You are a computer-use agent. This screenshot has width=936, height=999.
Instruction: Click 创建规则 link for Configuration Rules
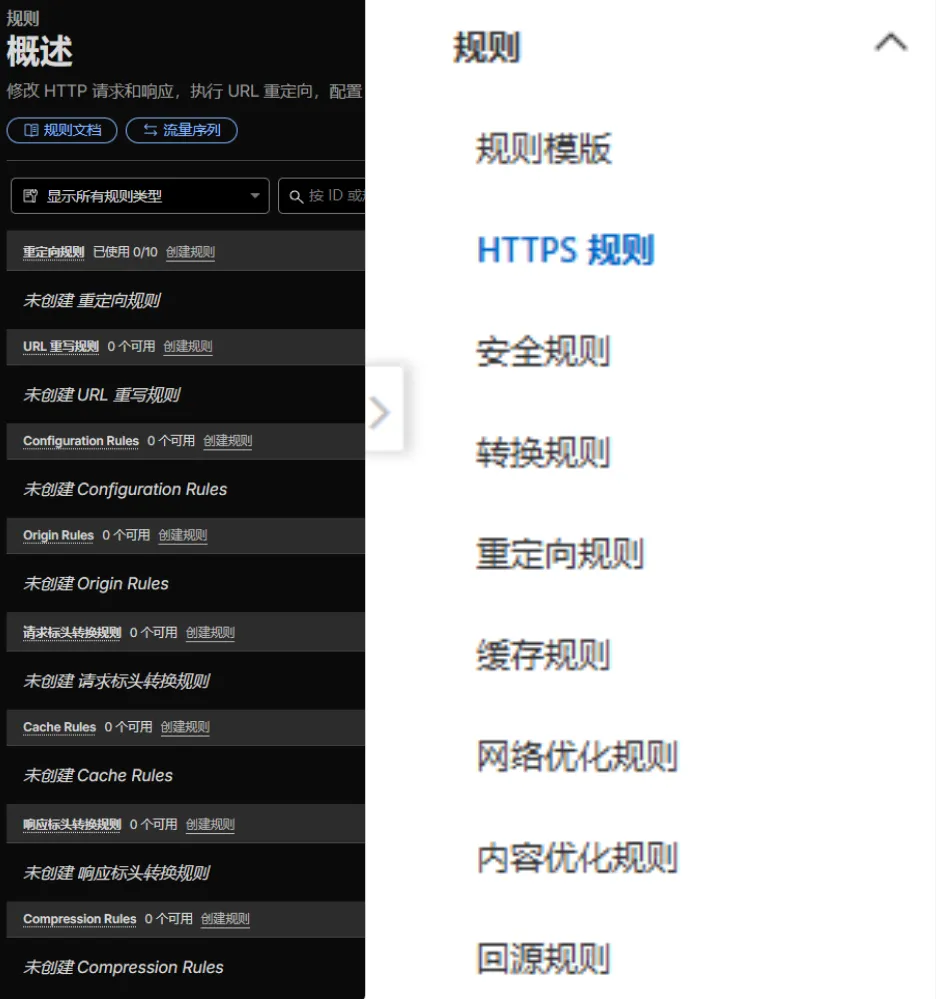coord(227,441)
